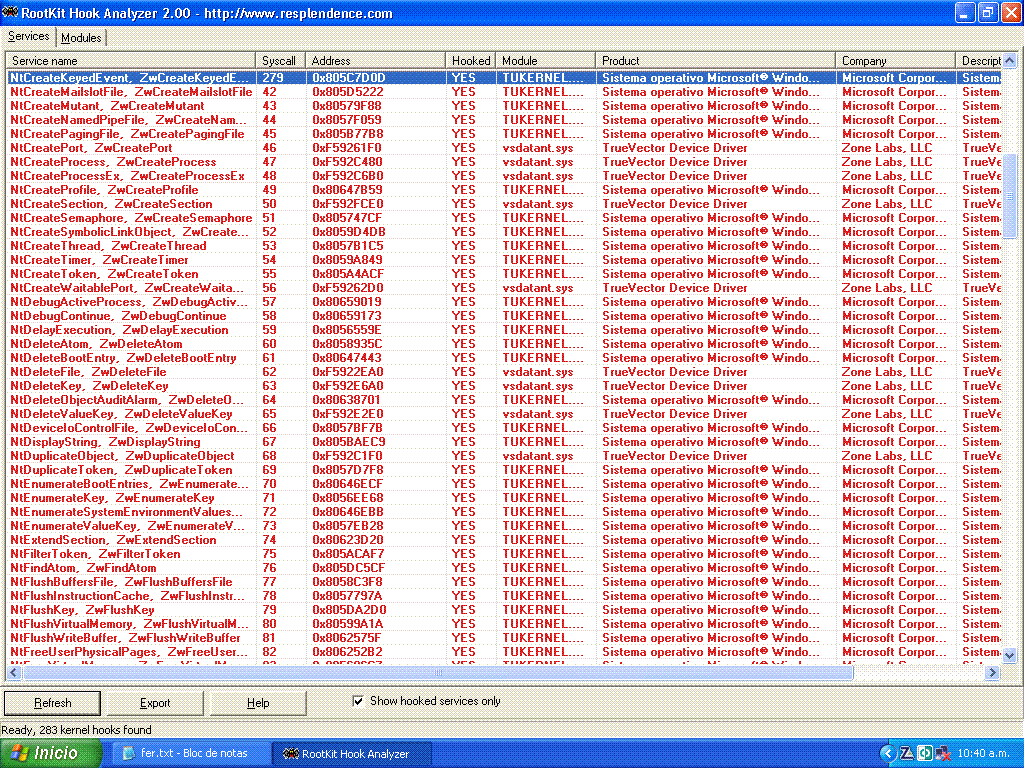Click the horizontal scrollbar left arrow
This screenshot has width=1024, height=768.
click(14, 672)
